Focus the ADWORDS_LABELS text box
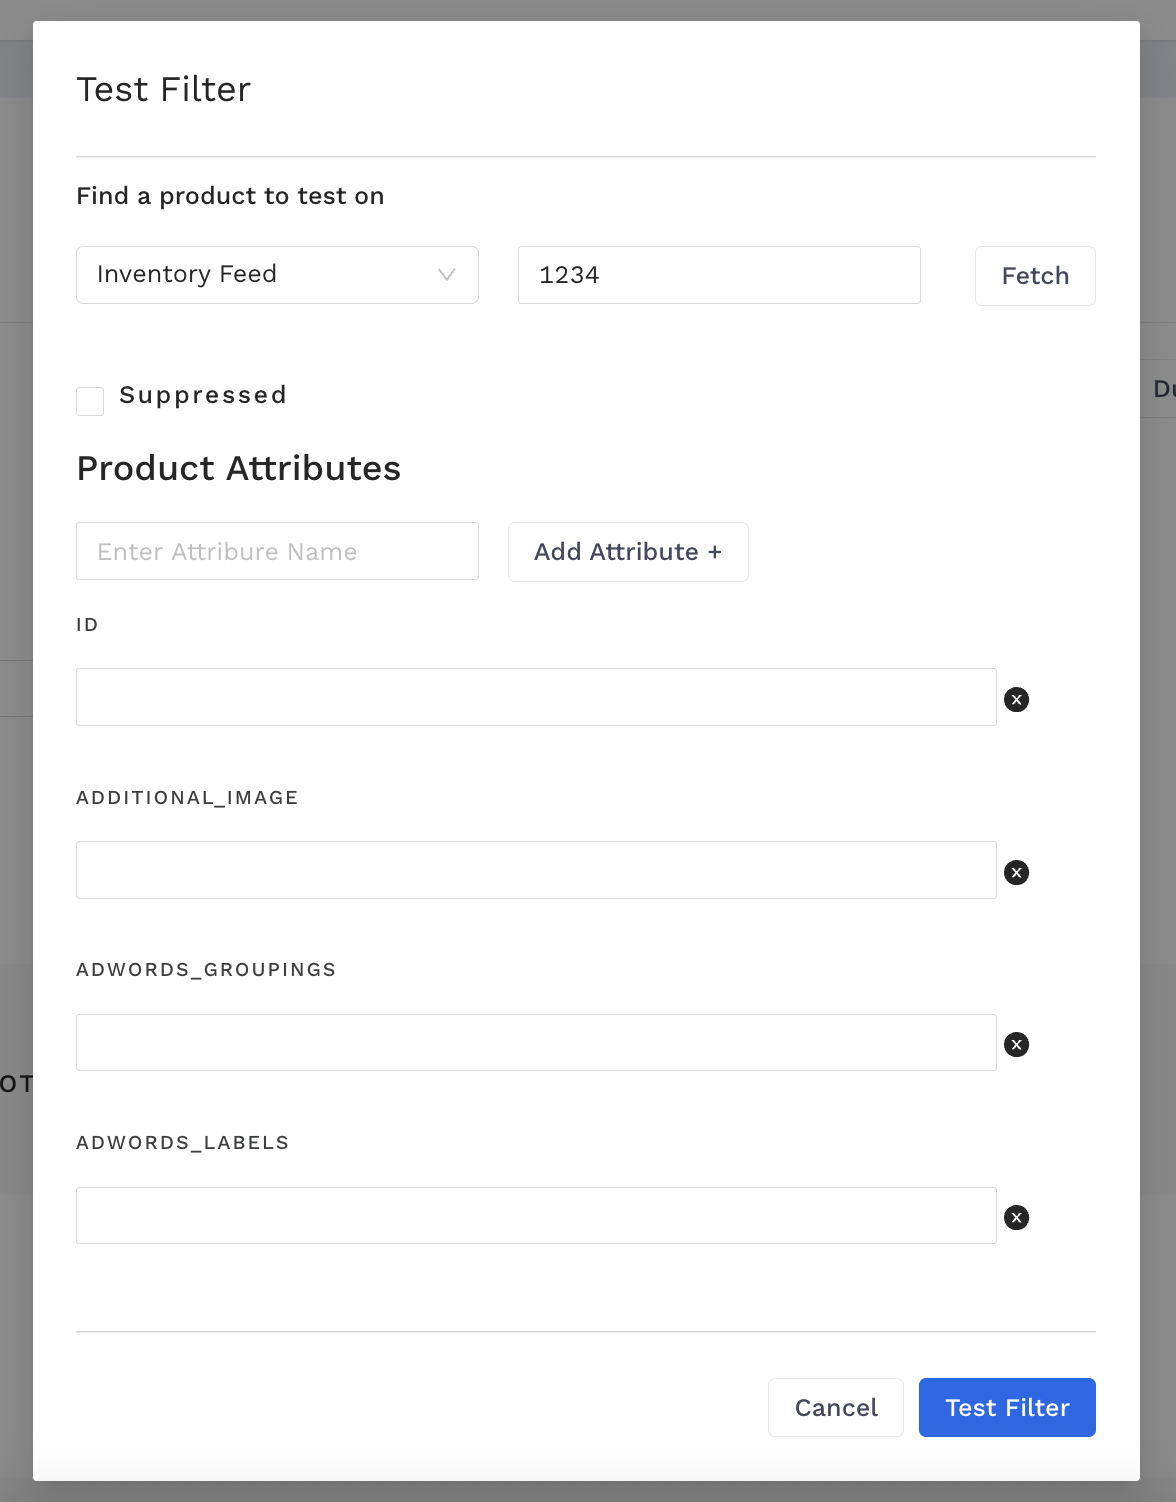1176x1502 pixels. click(536, 1215)
